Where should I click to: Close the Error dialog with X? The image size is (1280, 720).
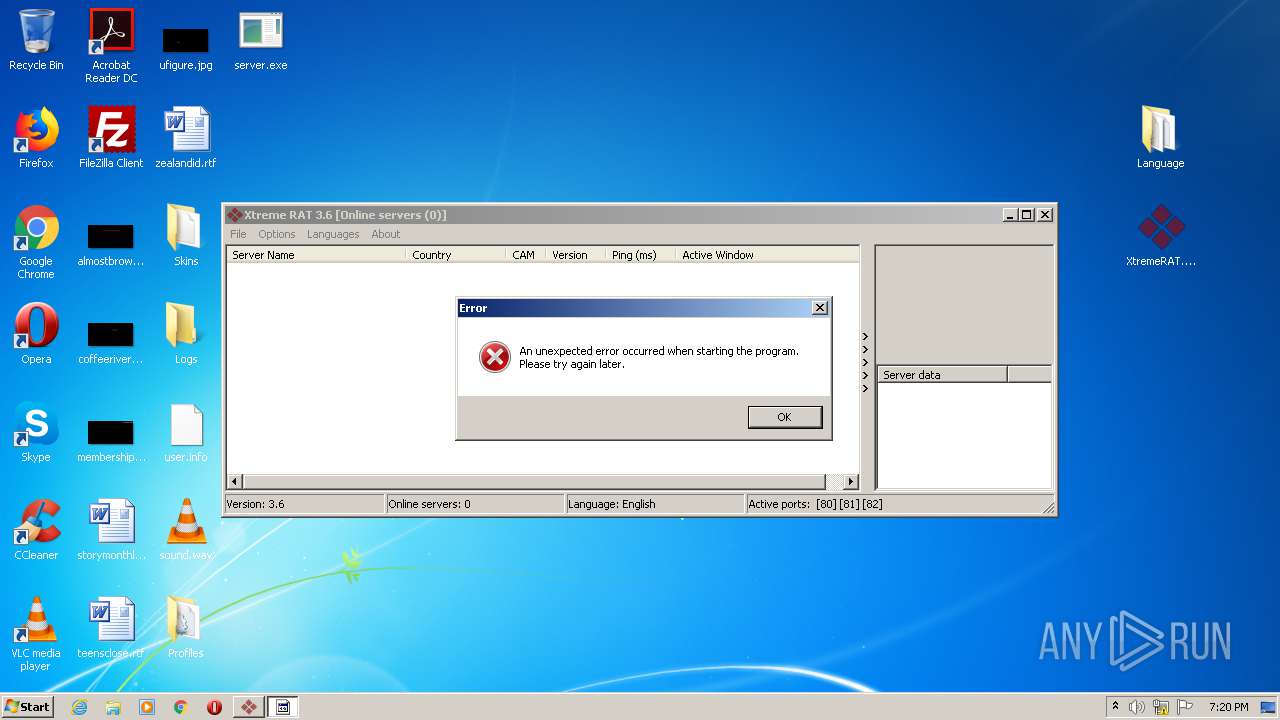pyautogui.click(x=820, y=308)
